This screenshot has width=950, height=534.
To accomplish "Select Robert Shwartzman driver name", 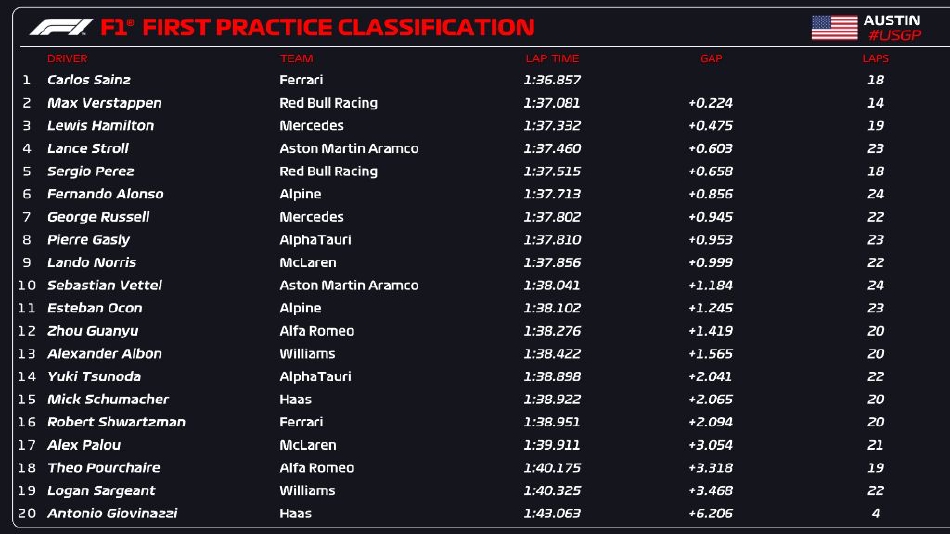I will (116, 422).
